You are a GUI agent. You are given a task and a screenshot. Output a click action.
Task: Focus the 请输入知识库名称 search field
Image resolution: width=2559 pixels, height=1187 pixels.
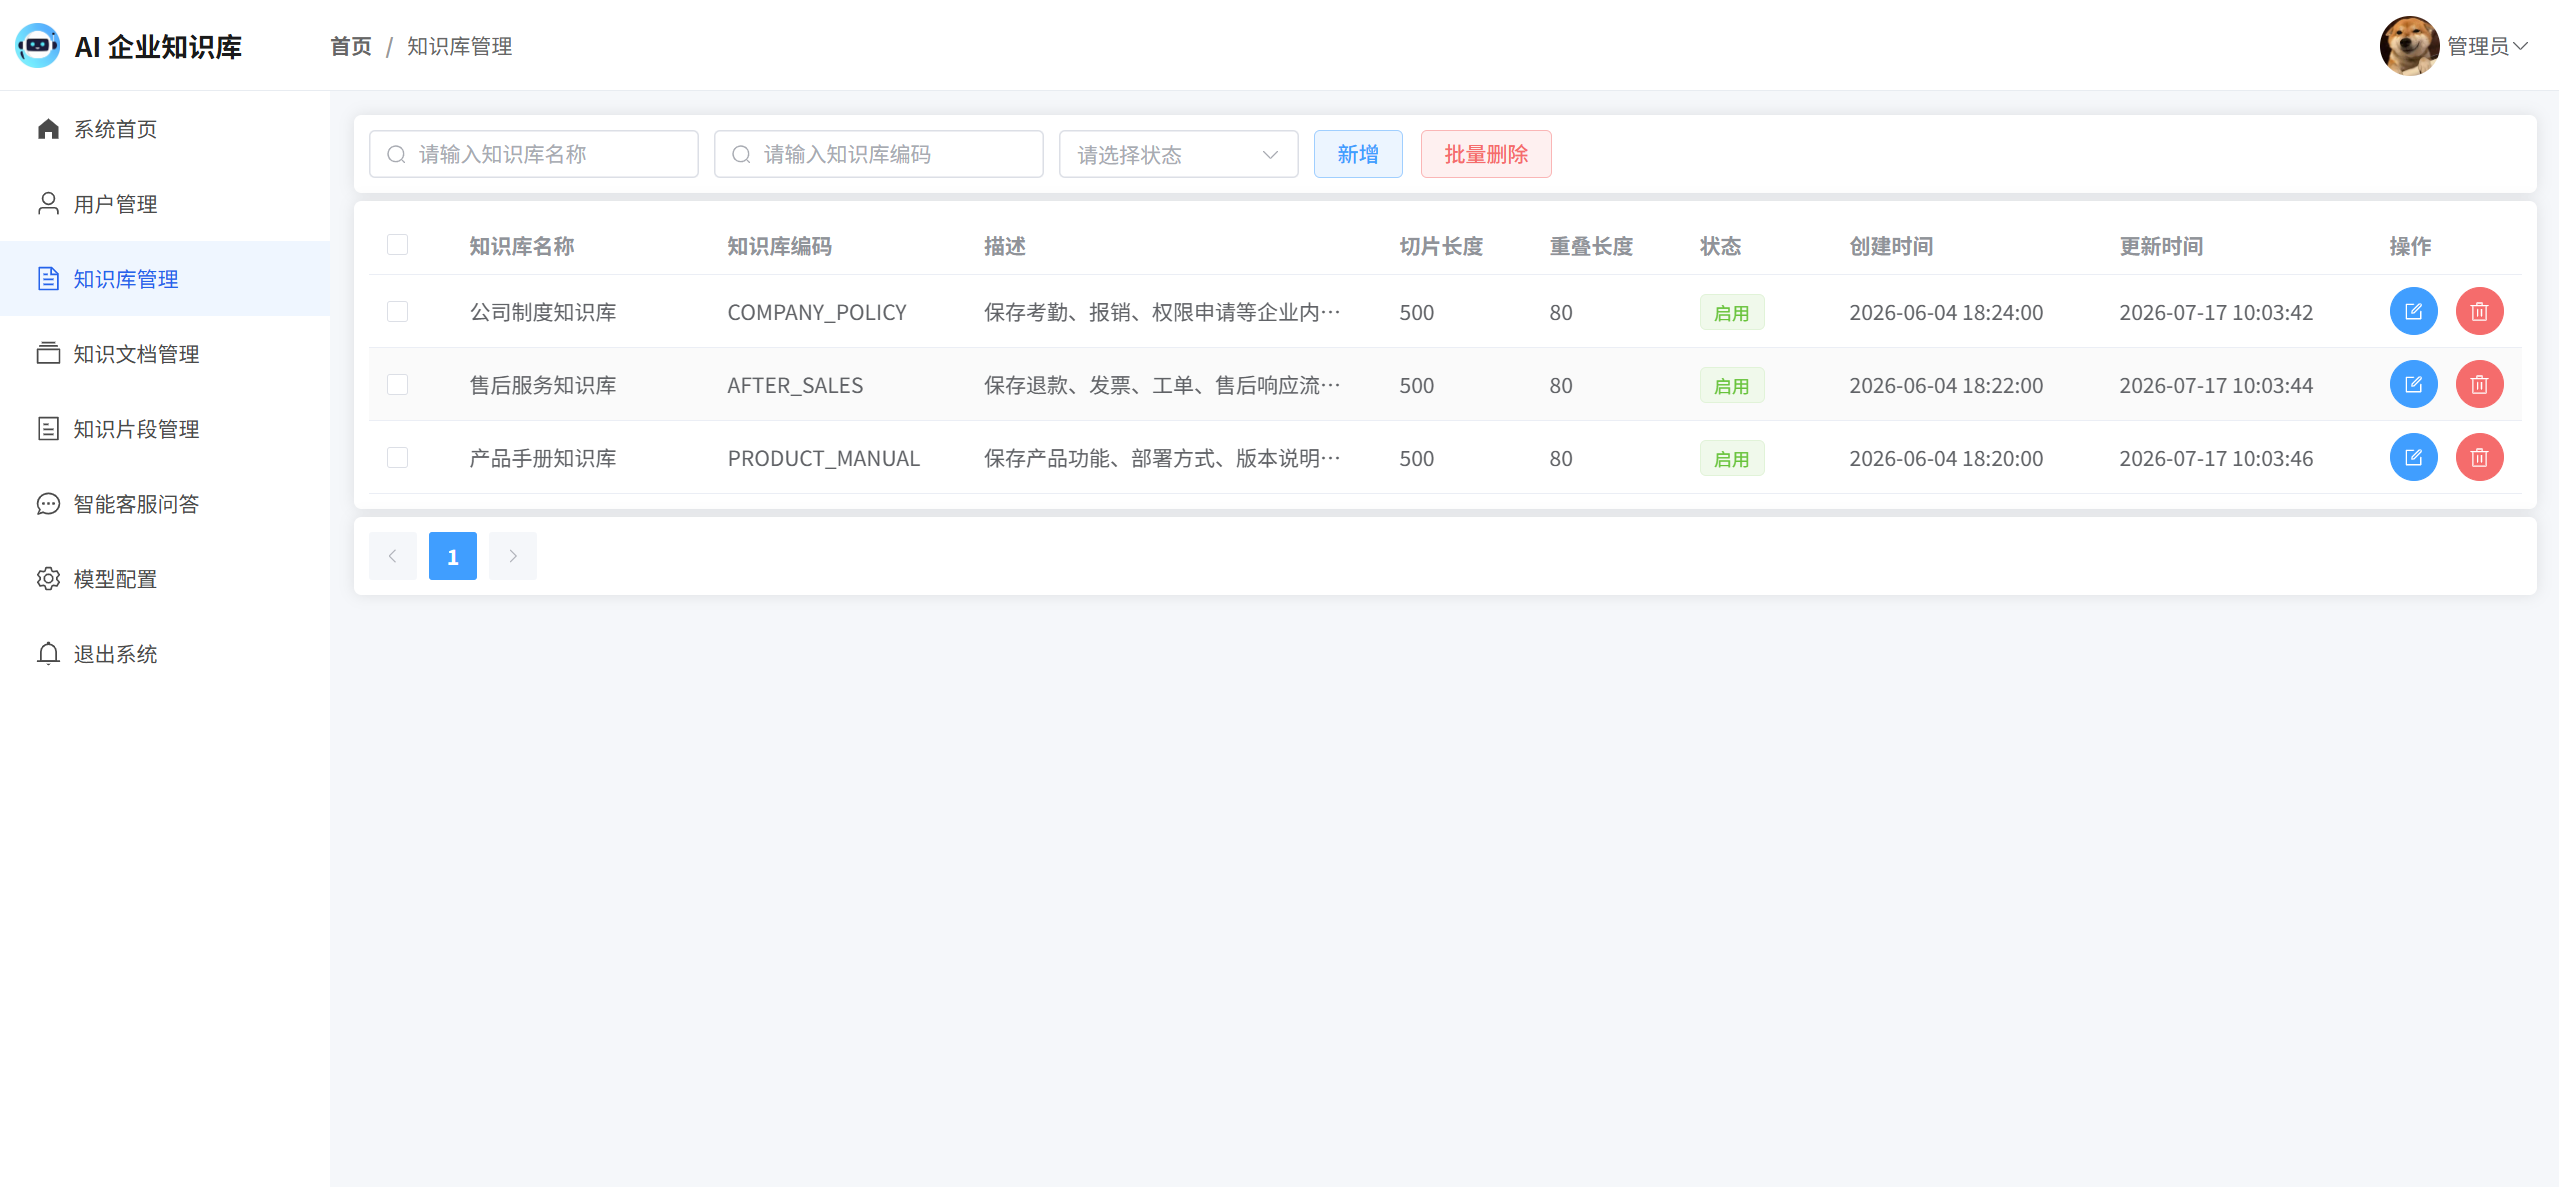coord(534,154)
